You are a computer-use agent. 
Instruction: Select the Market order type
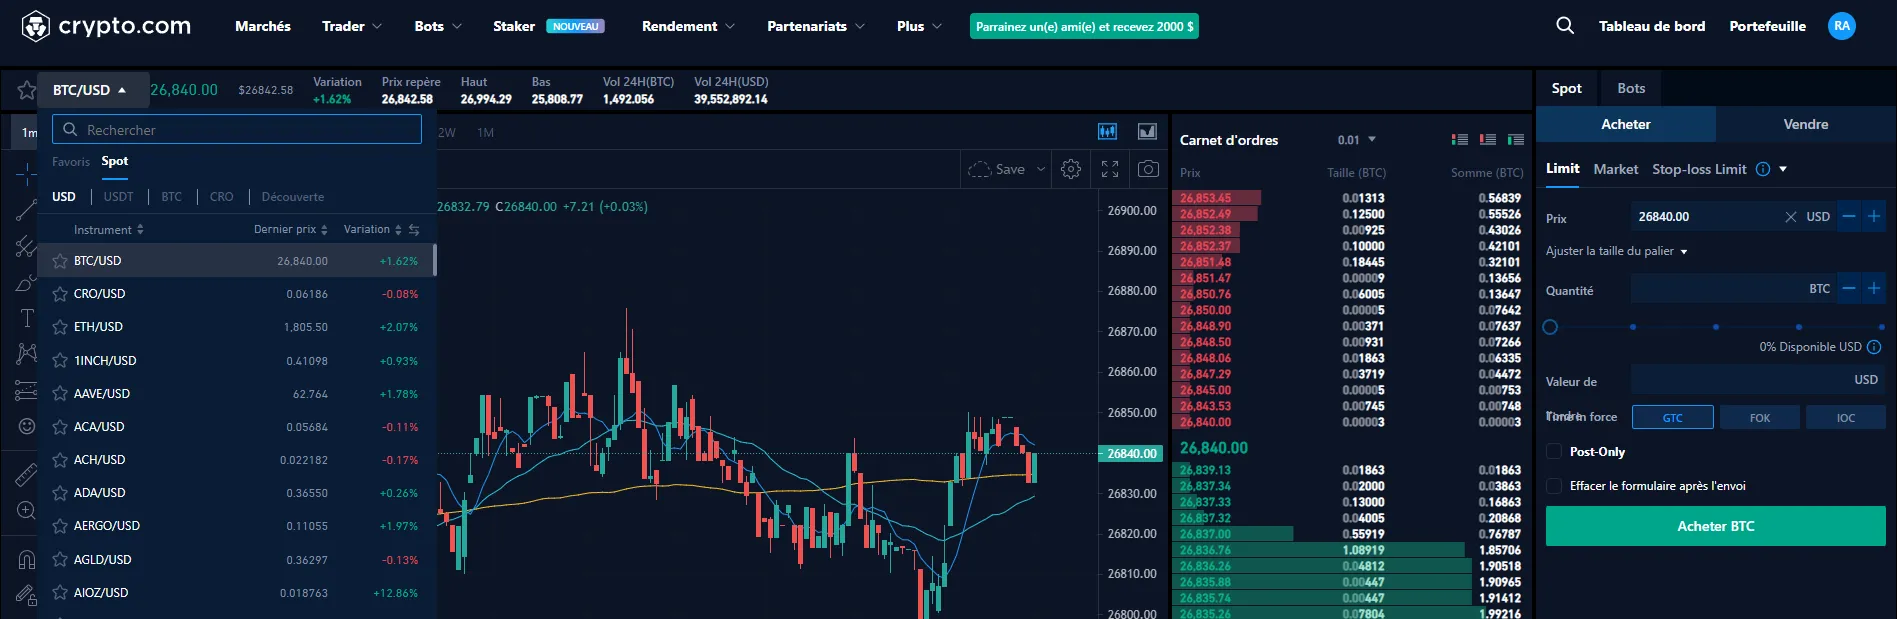click(x=1616, y=169)
